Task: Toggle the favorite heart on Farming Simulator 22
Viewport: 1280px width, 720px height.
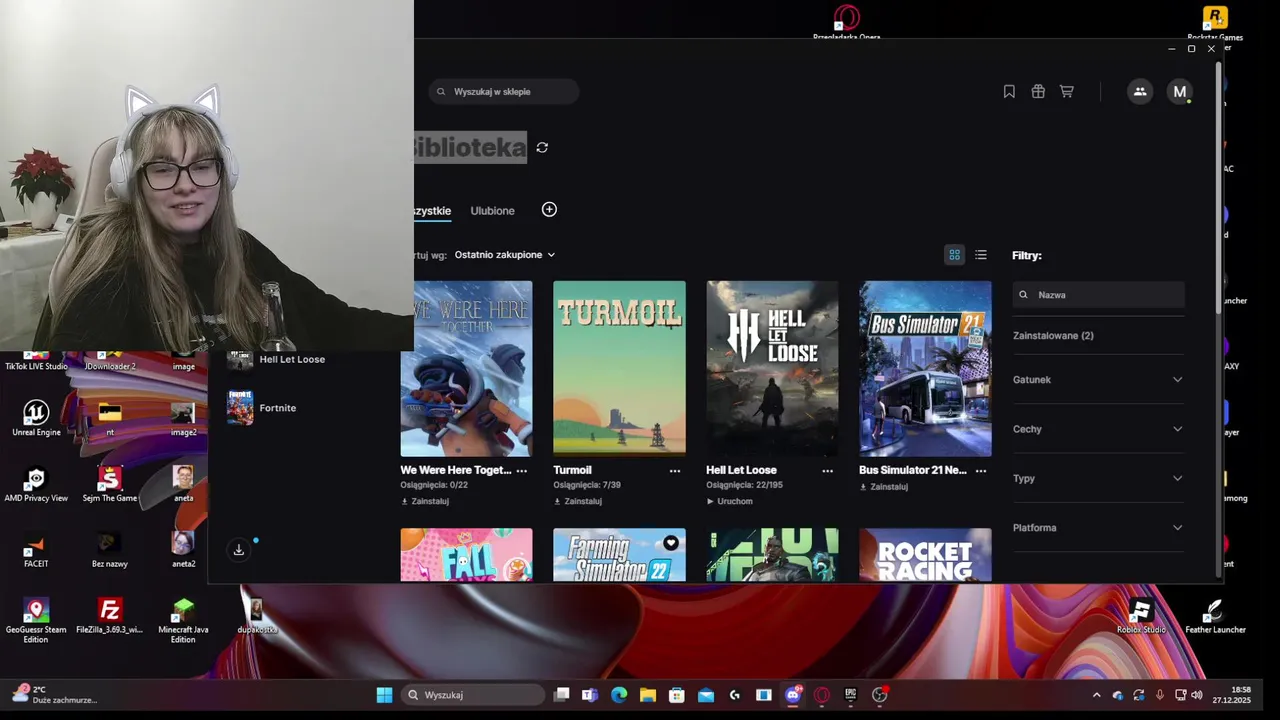Action: click(x=670, y=543)
